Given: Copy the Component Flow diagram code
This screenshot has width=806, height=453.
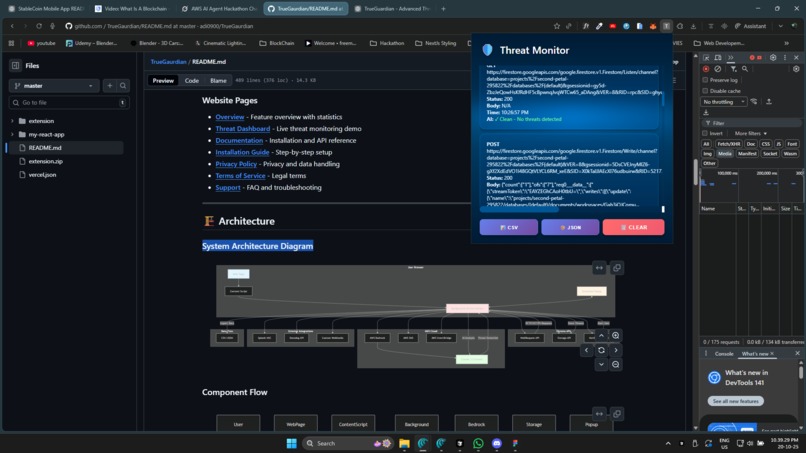Looking at the screenshot, I should point(617,414).
